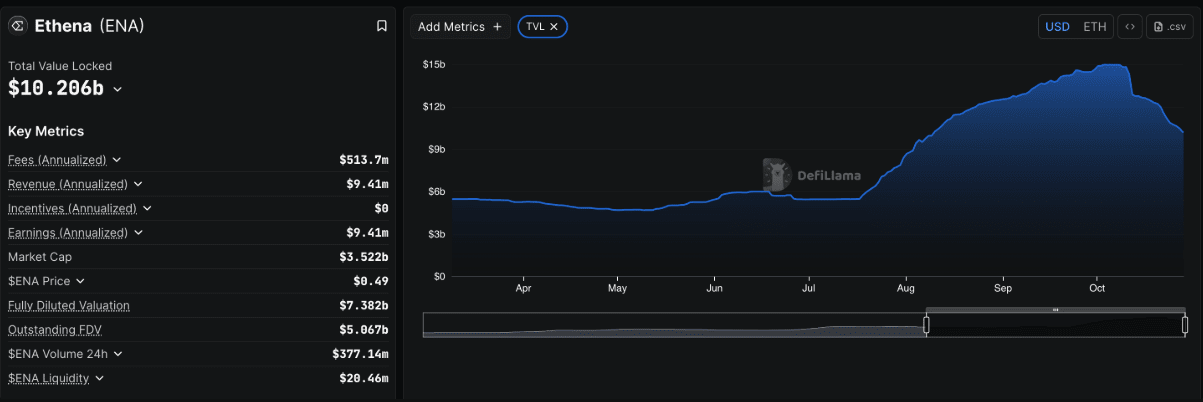Download chart data as .csv
Viewport: 1203px width, 402px height.
click(1170, 27)
